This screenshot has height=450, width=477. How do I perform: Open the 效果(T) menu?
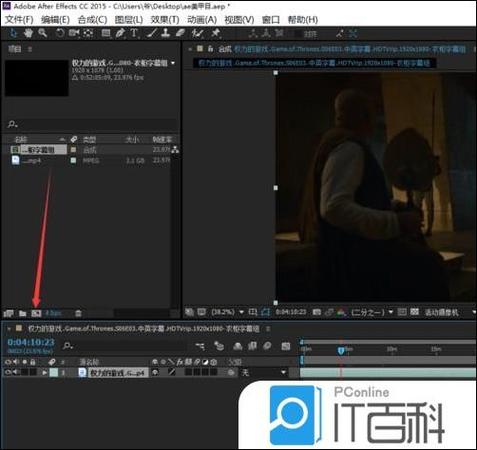165,20
